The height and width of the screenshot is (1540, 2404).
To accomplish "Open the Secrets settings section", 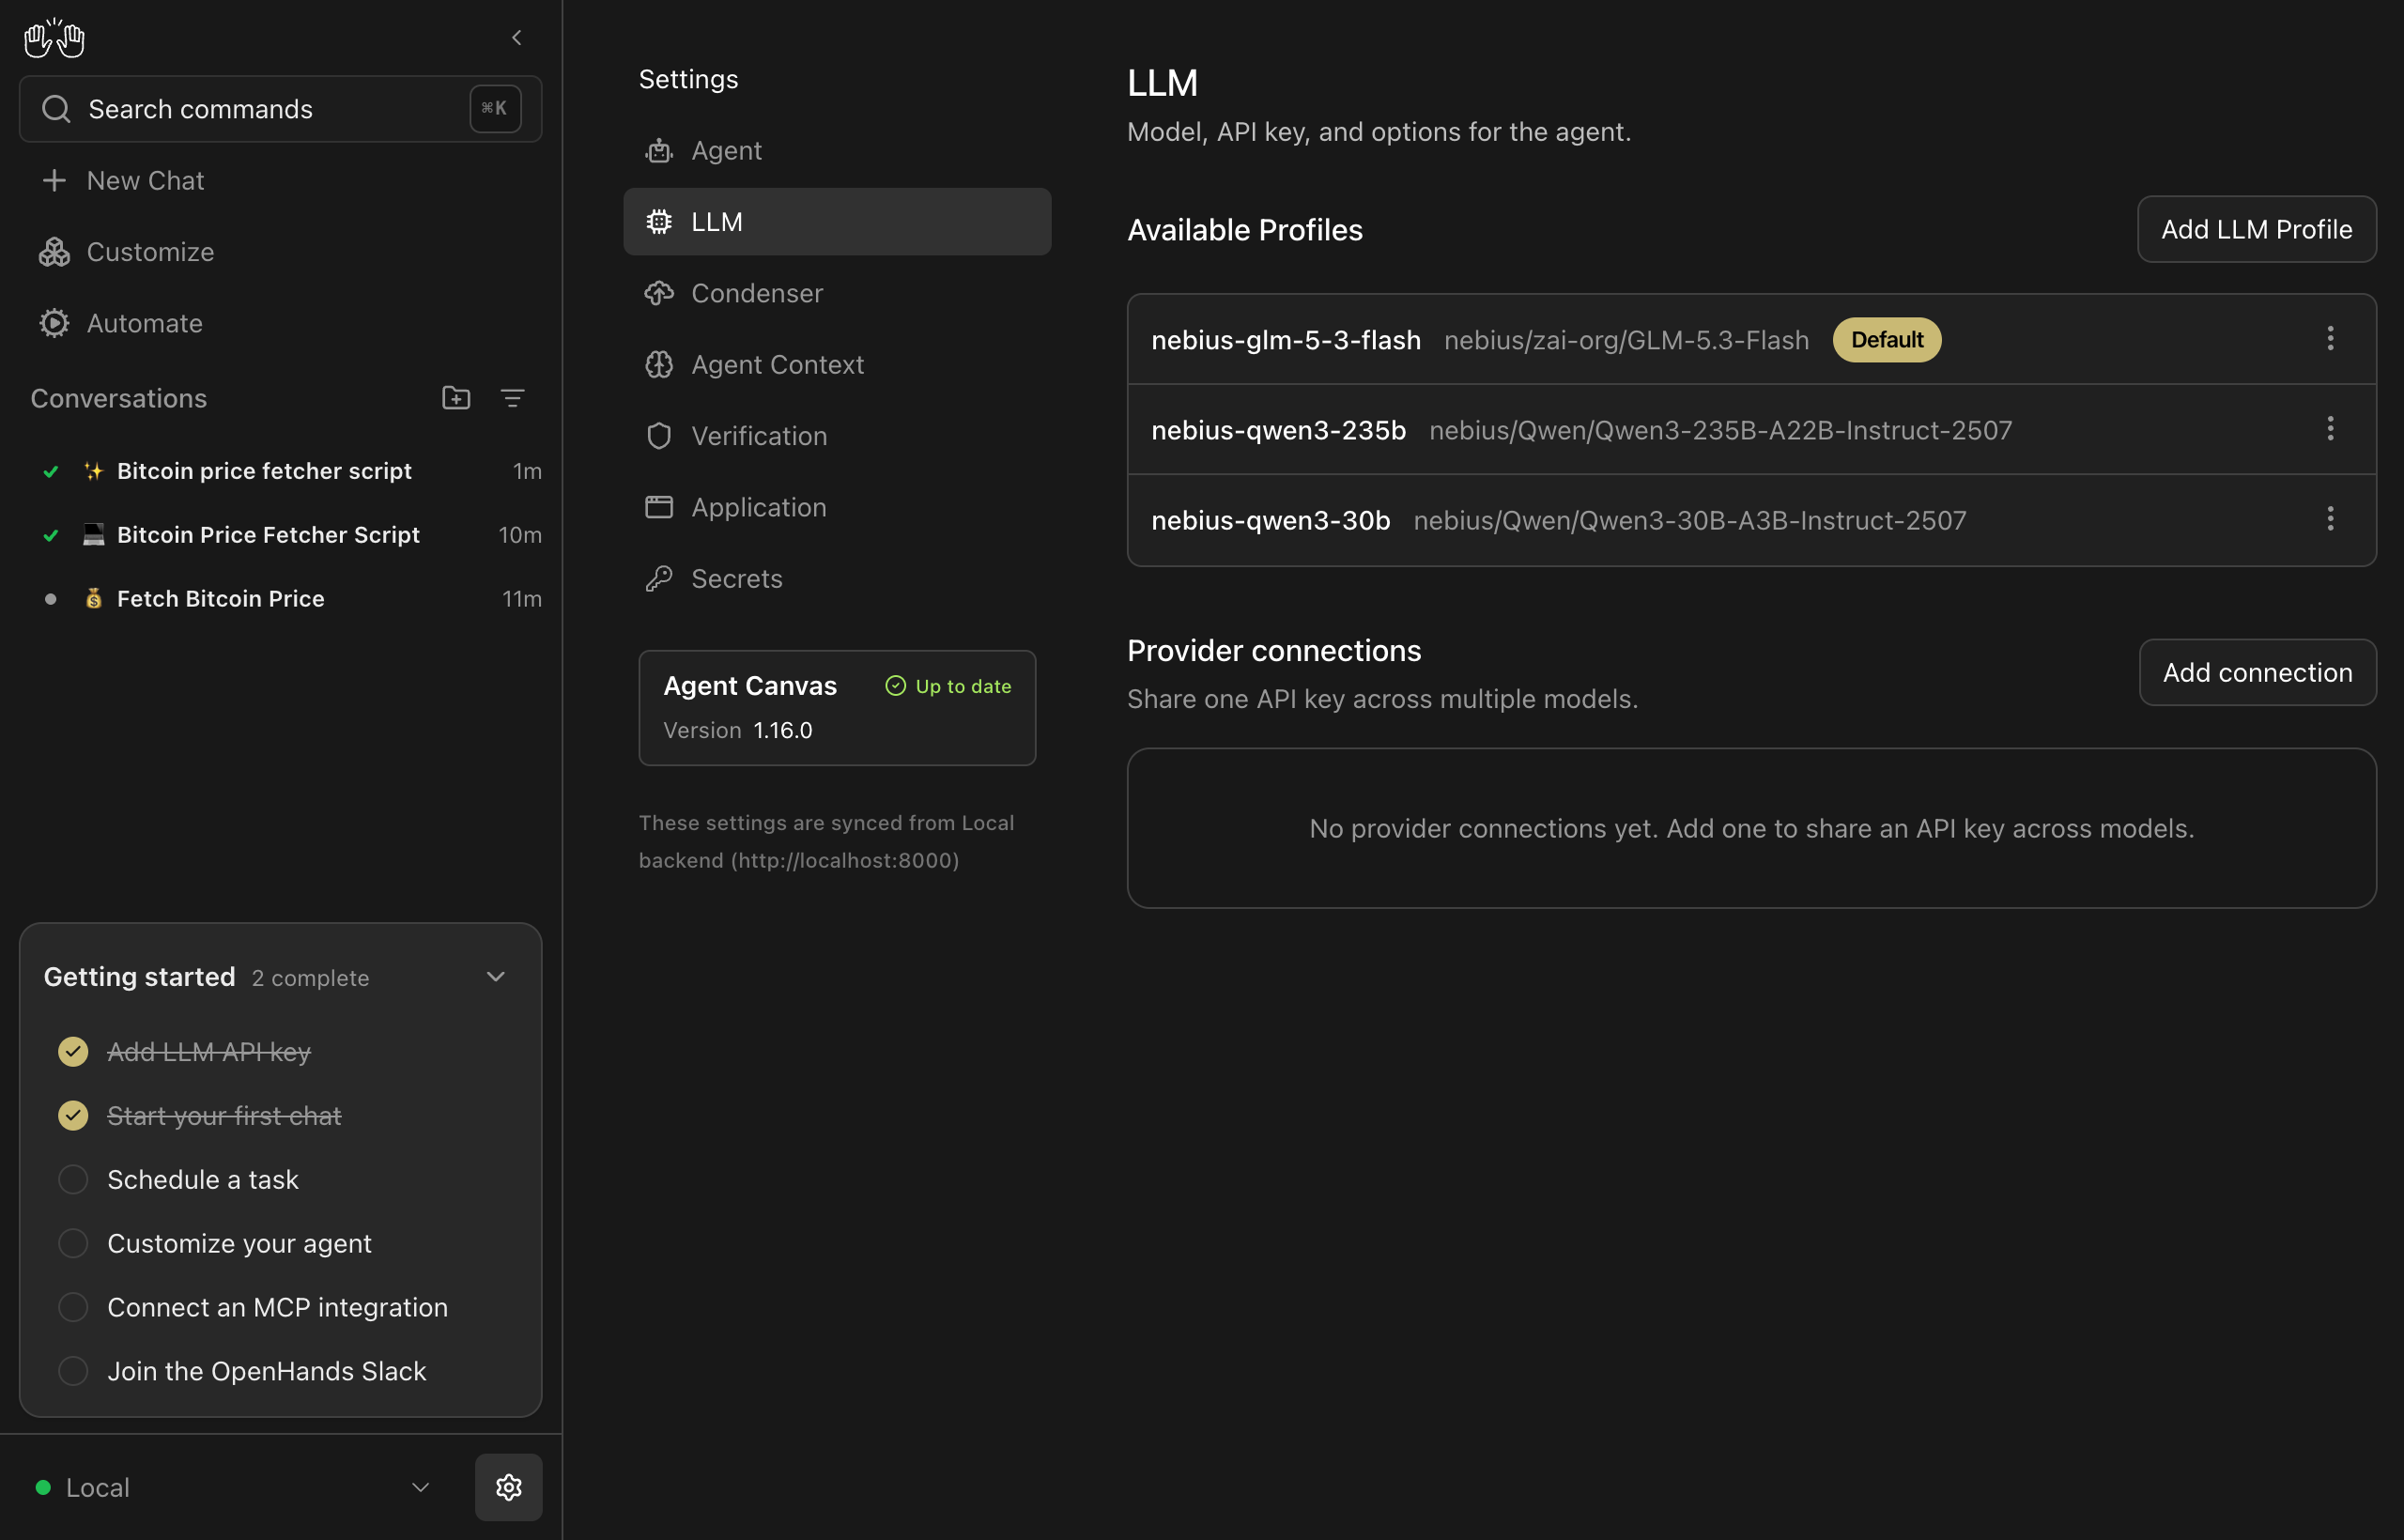I will tap(837, 579).
